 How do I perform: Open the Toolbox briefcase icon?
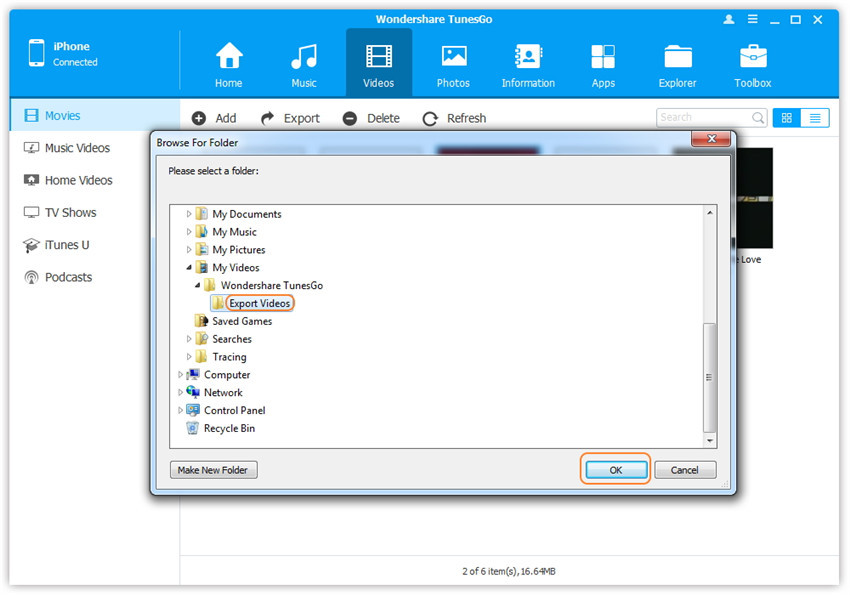click(x=753, y=58)
